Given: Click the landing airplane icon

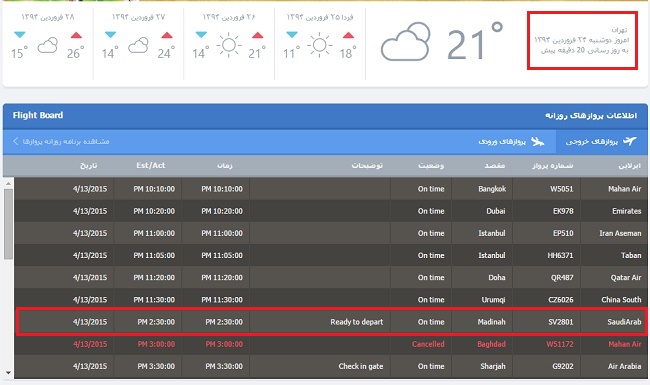Looking at the screenshot, I should point(538,142).
